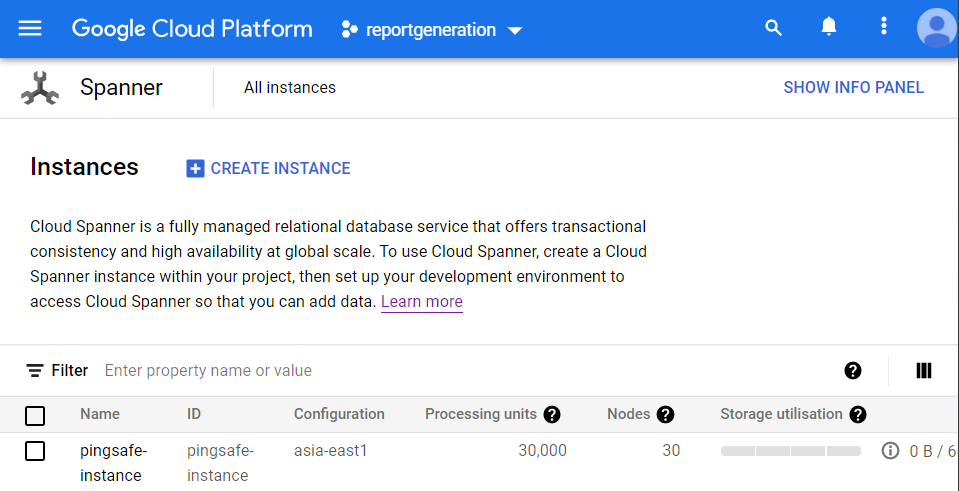959x491 pixels.
Task: Click the user account avatar
Action: pyautogui.click(x=936, y=28)
